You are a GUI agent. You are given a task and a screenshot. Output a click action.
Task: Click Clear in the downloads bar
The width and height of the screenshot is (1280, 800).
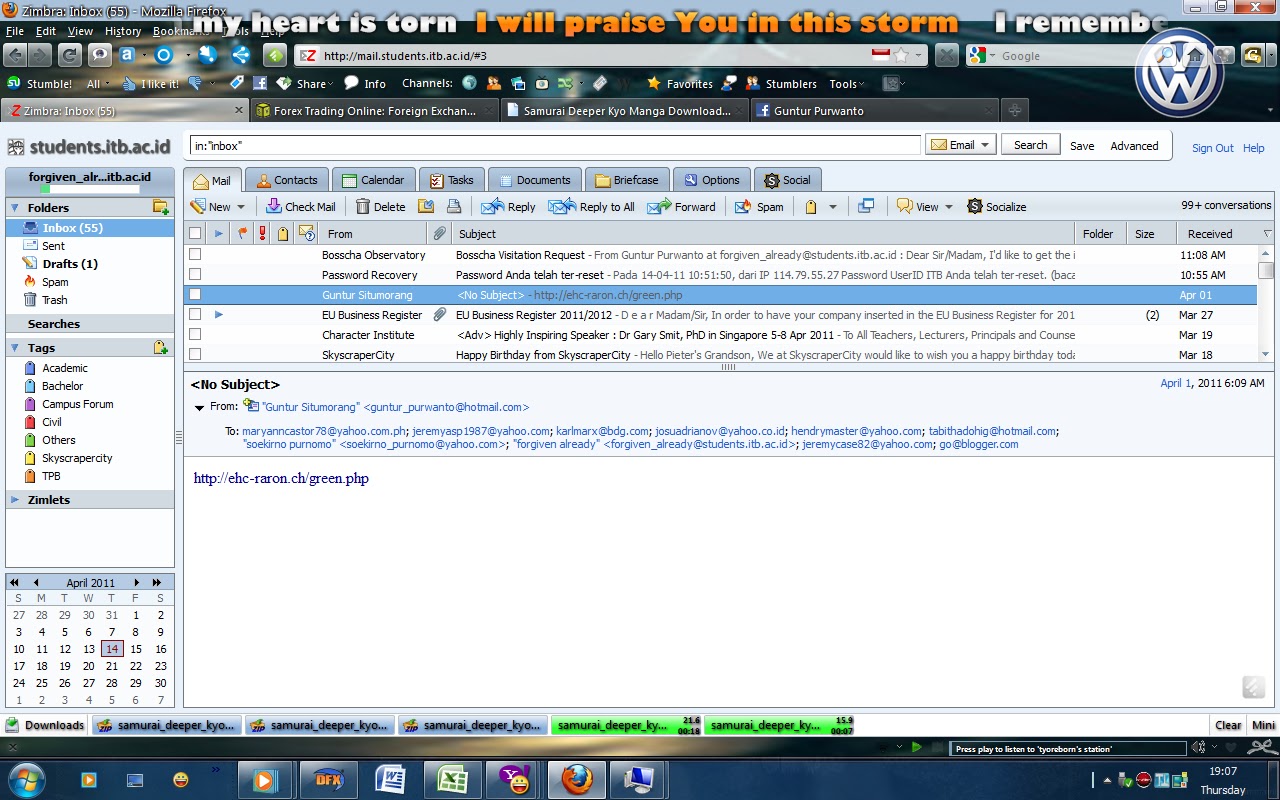coord(1228,725)
